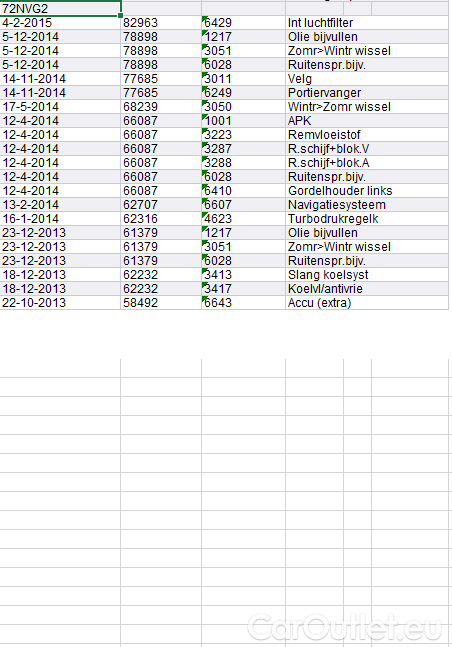This screenshot has width=452, height=647.
Task: Click the Koelvl/antivrie cell
Action: click(x=367, y=289)
